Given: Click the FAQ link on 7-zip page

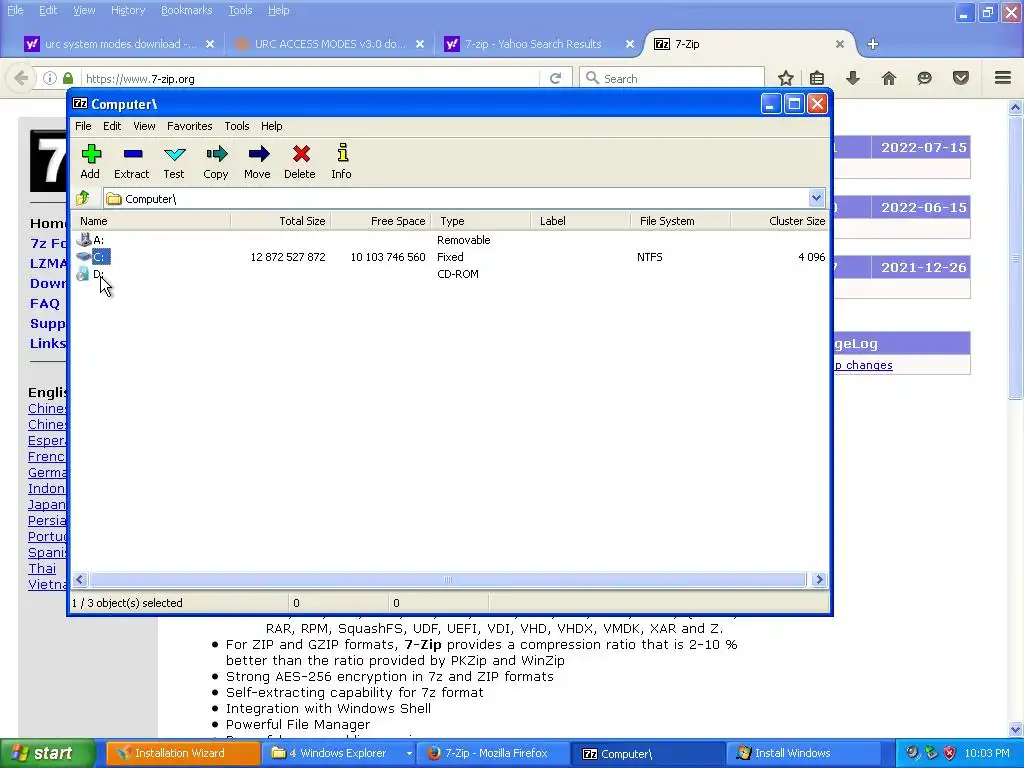Looking at the screenshot, I should [44, 303].
